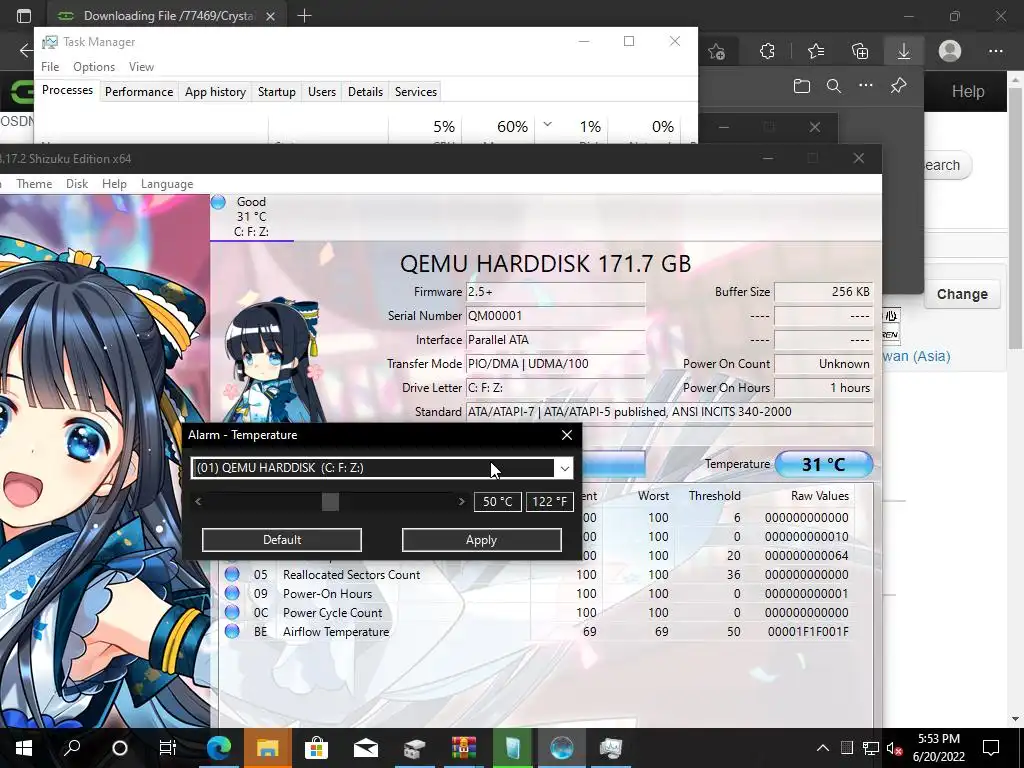This screenshot has width=1024, height=768.
Task: Click the muted volume tray icon
Action: click(x=894, y=748)
